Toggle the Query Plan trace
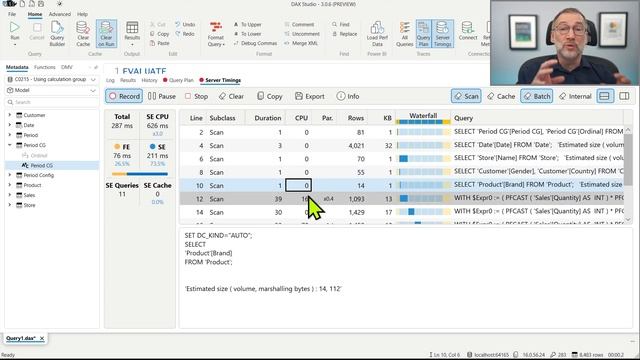Image resolution: width=640 pixels, height=360 pixels. point(423,33)
